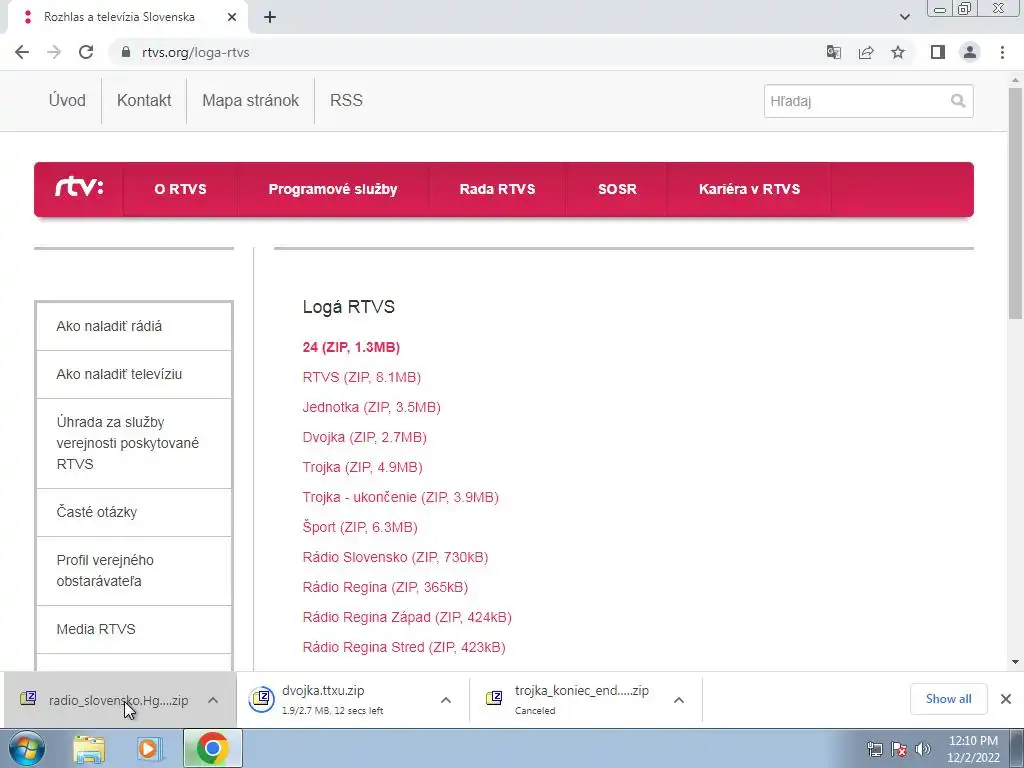Download Trojka - ukončenie ZIP
Viewport: 1024px width, 768px height.
coord(400,498)
